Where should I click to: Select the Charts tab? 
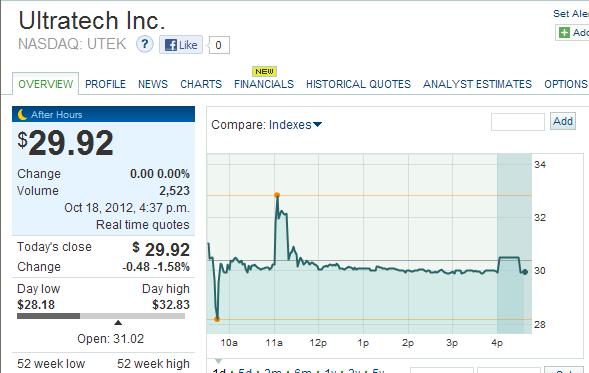coord(201,84)
